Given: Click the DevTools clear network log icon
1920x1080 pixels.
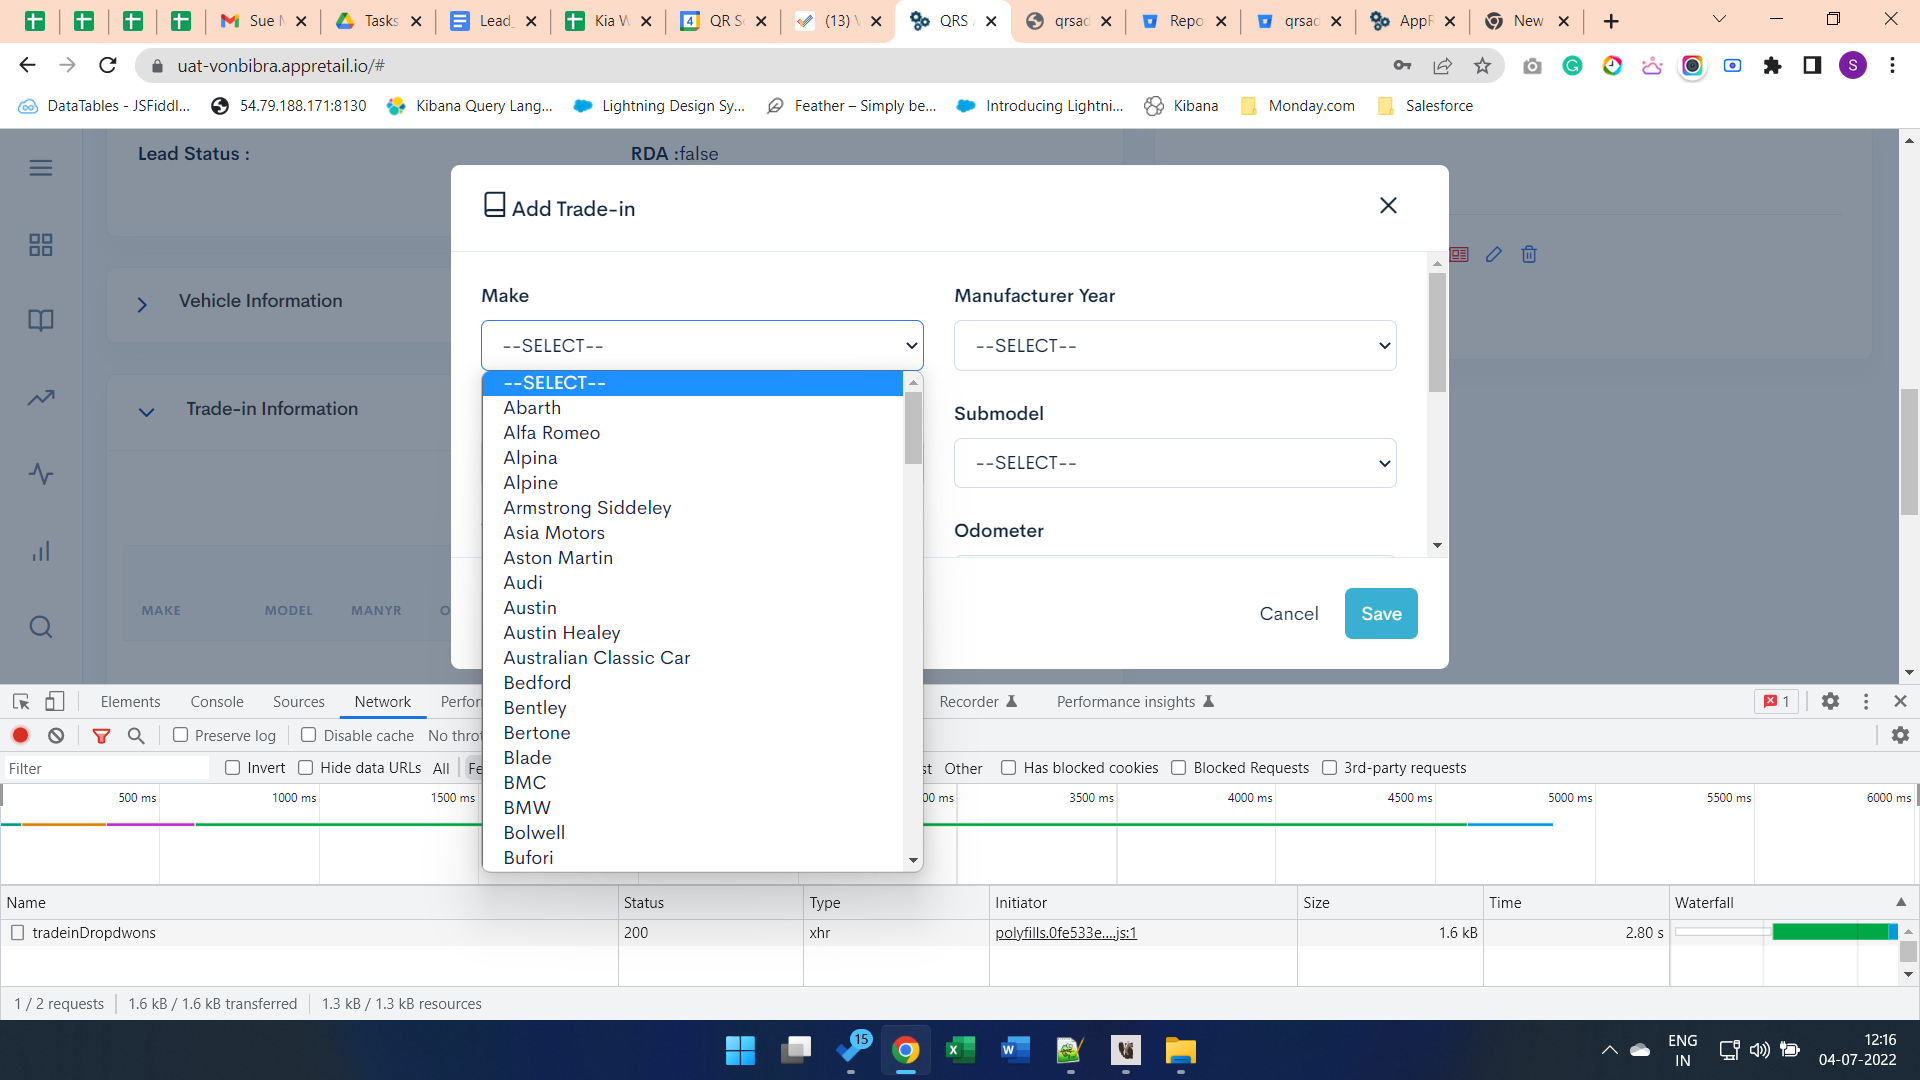Looking at the screenshot, I should (x=56, y=735).
